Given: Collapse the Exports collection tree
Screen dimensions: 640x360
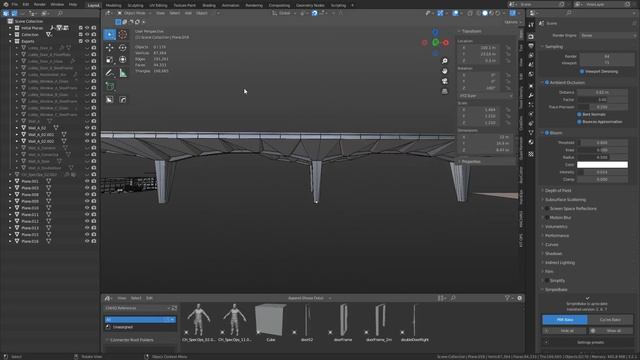Looking at the screenshot, I should point(10,41).
